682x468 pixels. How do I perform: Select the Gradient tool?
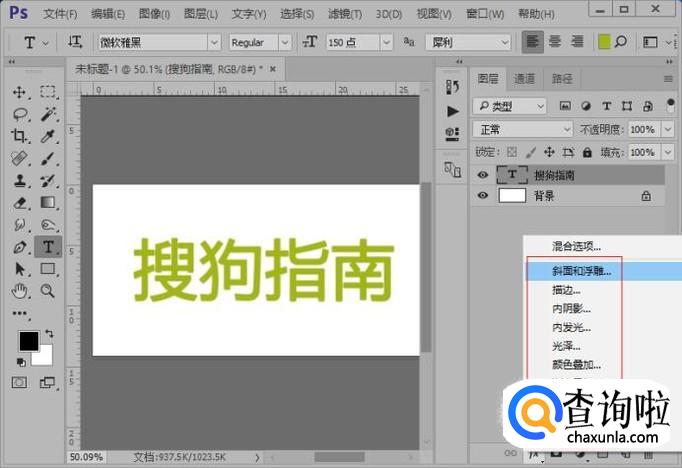(48, 203)
